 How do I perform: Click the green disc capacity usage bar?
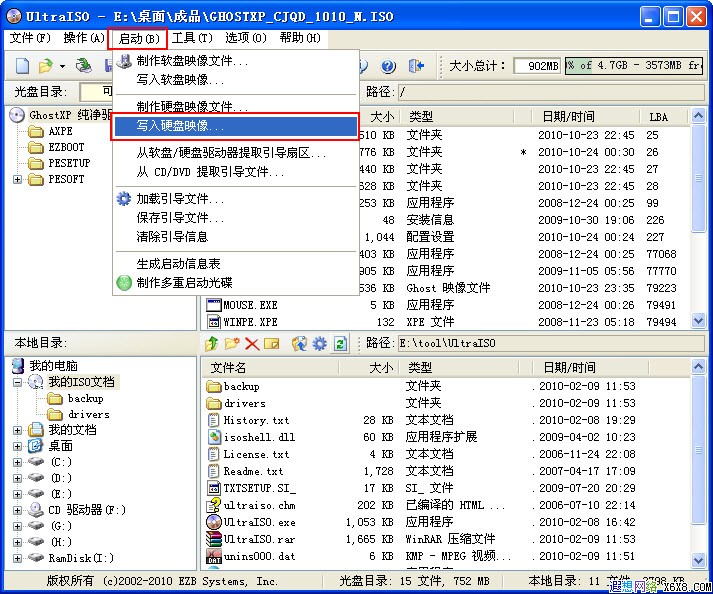634,66
